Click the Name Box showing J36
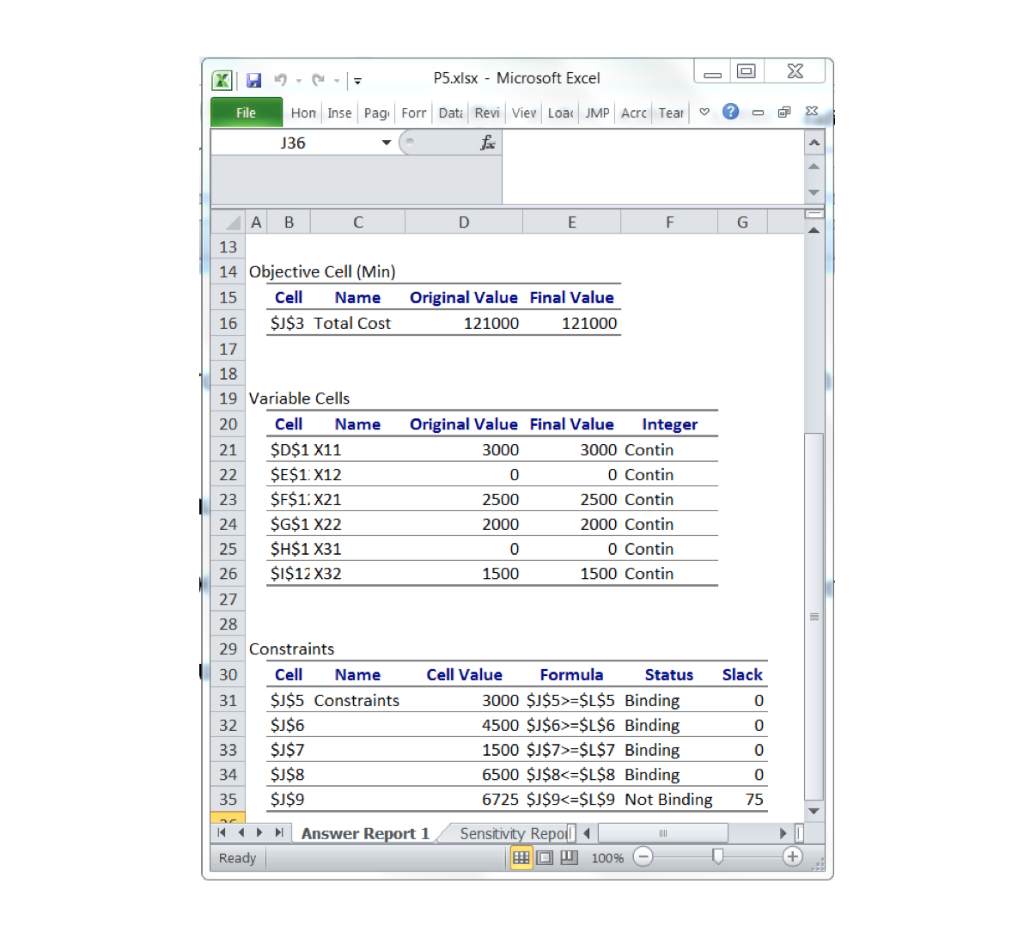 (x=293, y=143)
